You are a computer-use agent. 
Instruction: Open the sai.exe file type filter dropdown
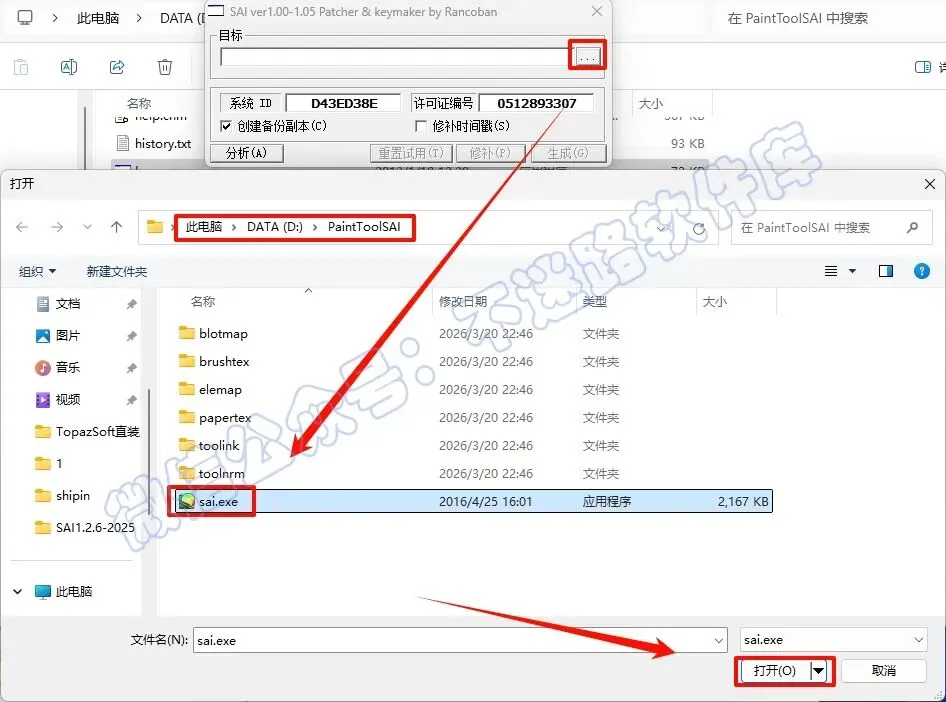coord(834,639)
